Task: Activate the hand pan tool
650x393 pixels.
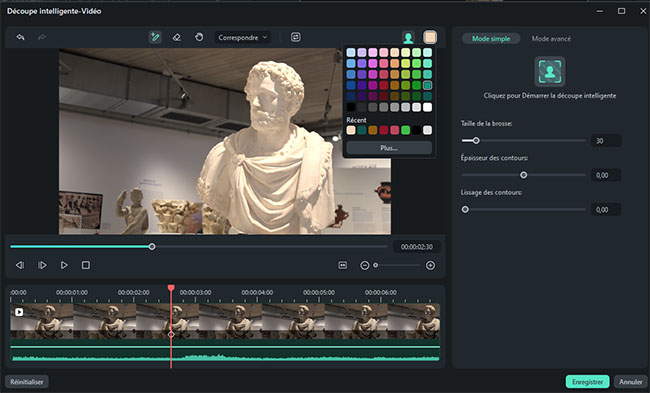Action: (x=199, y=37)
